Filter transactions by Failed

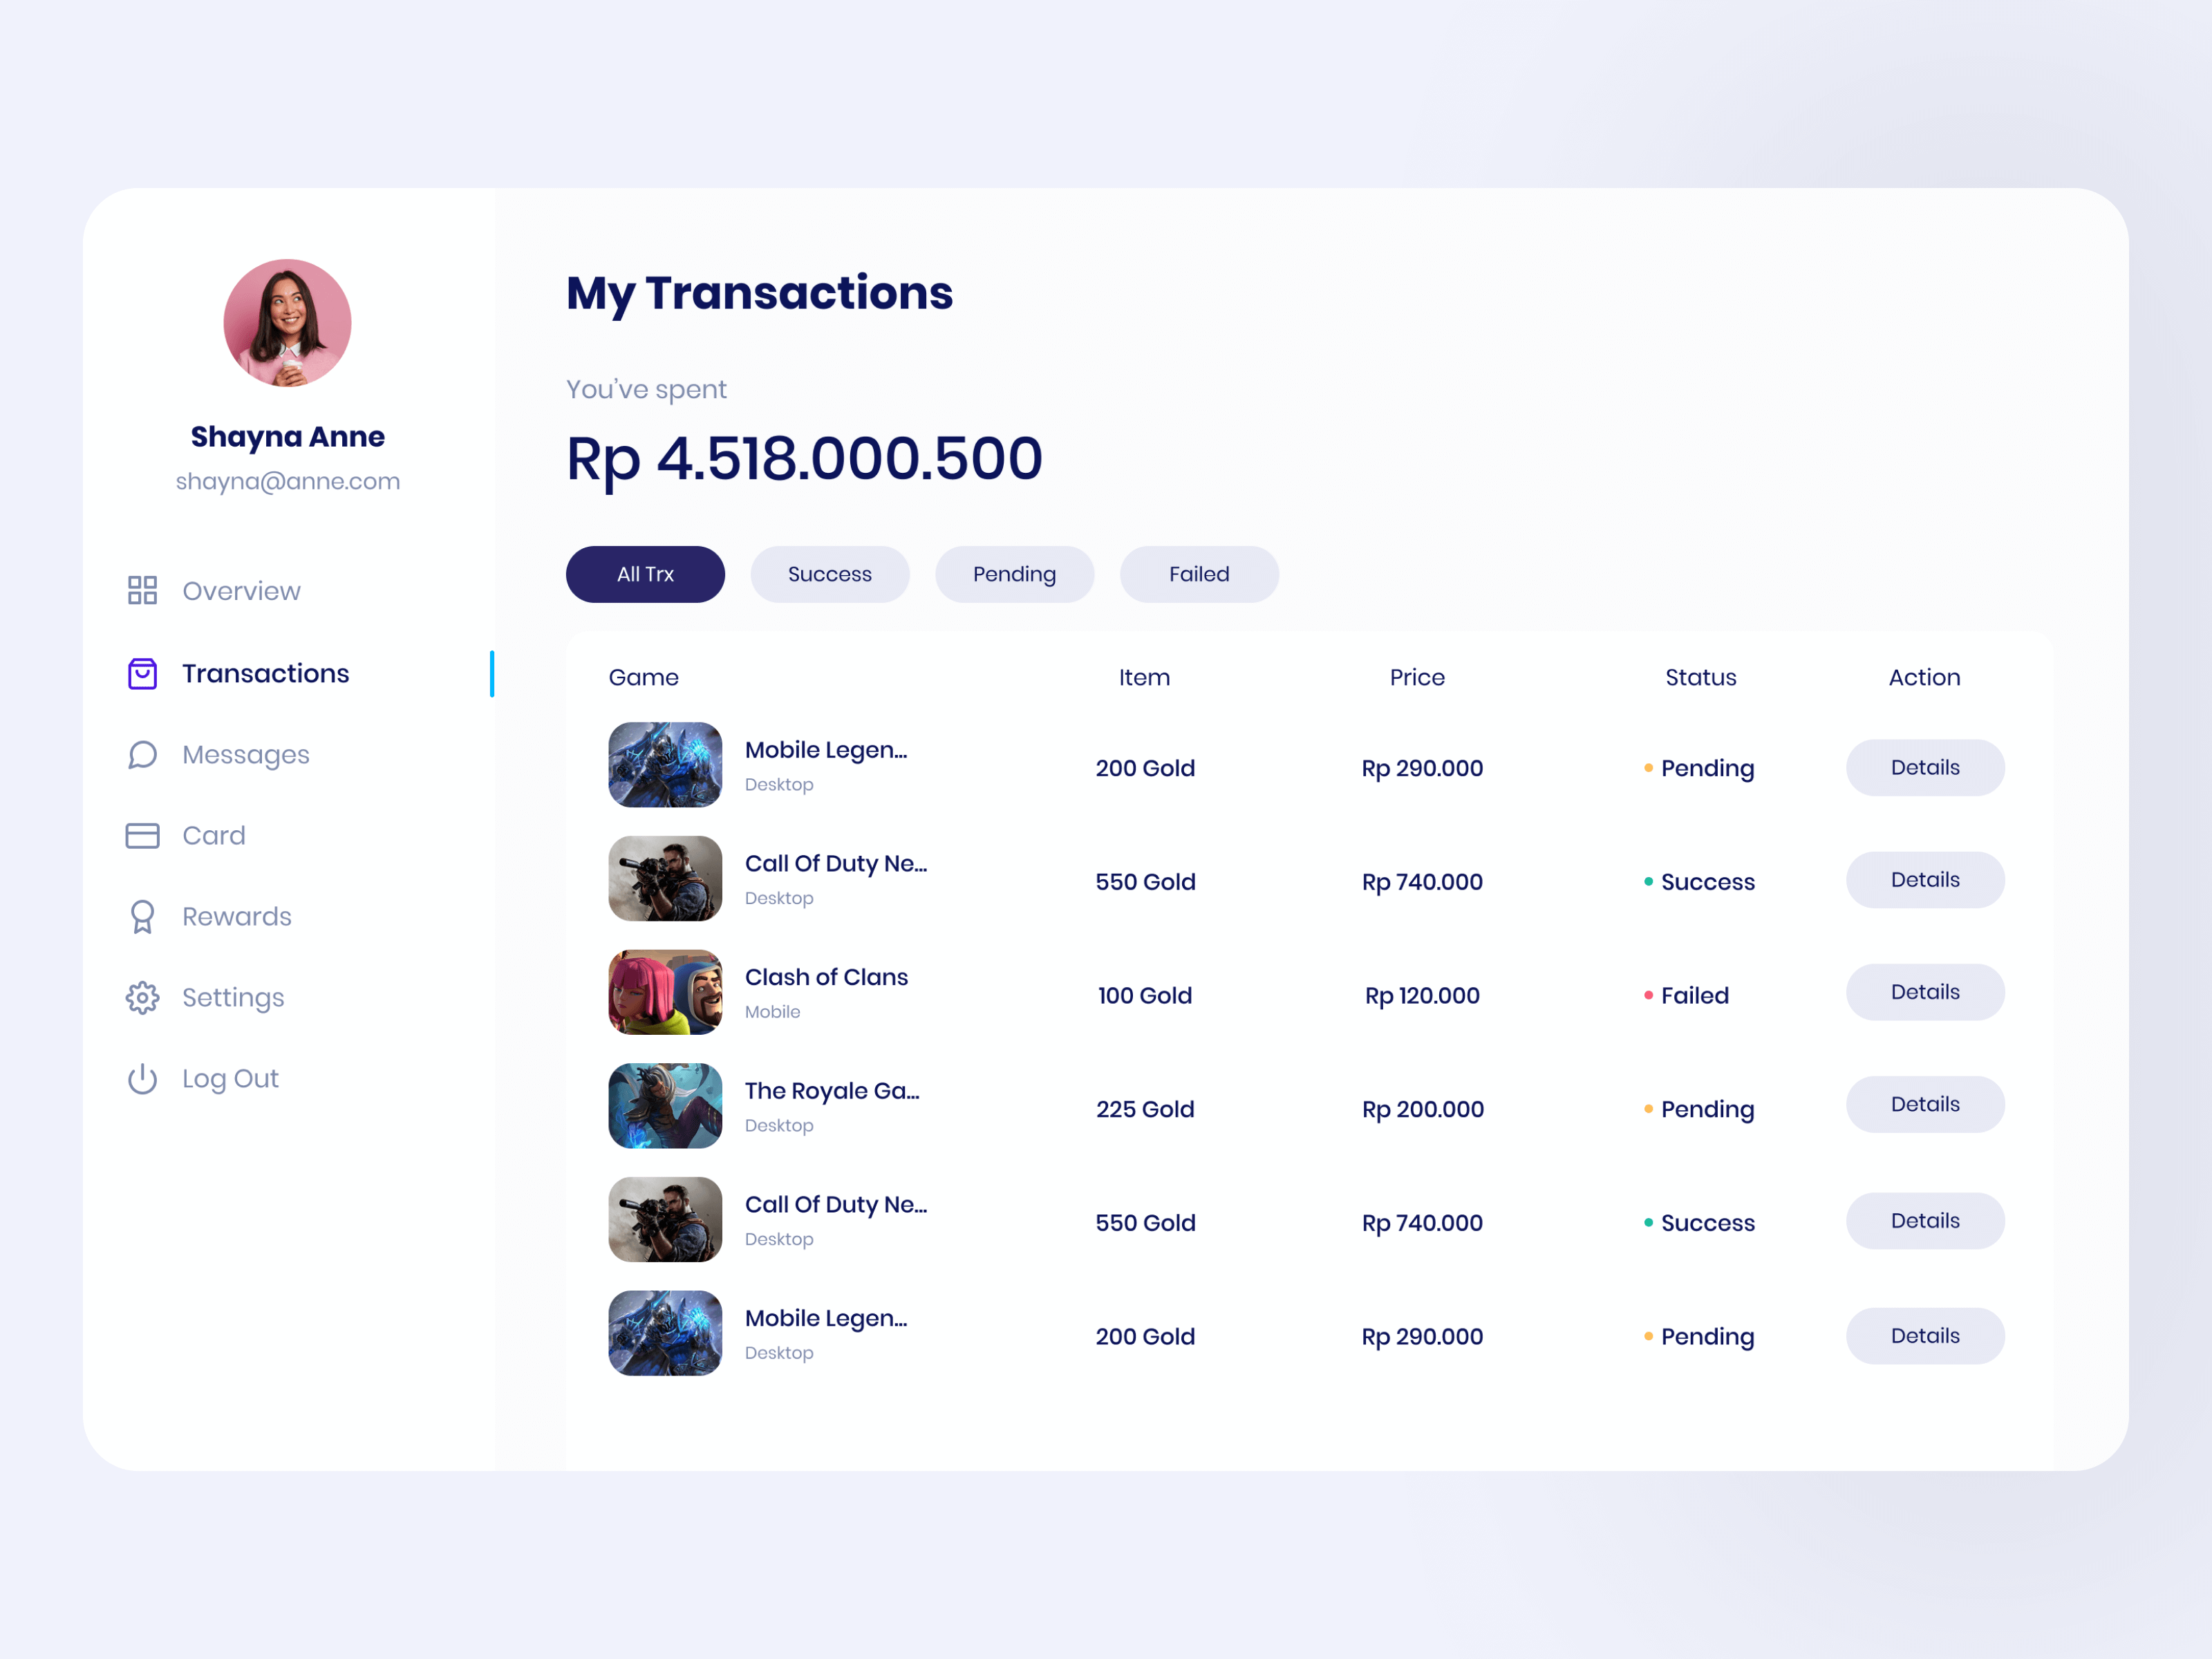[1199, 574]
